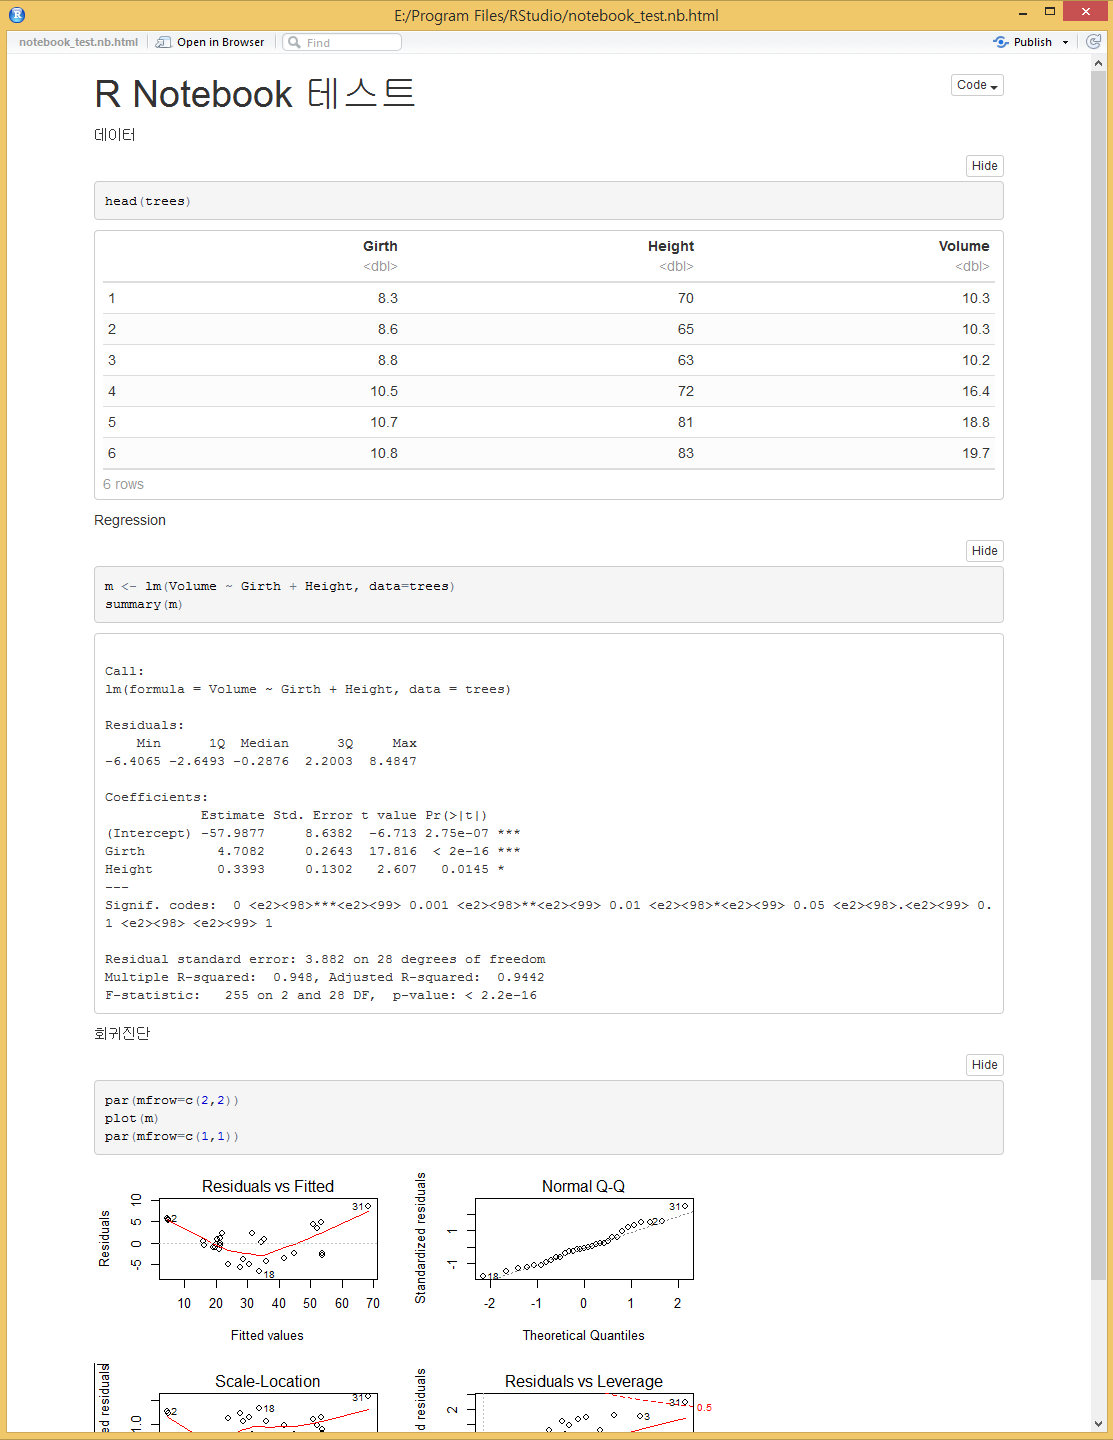Image resolution: width=1113 pixels, height=1440 pixels.
Task: Select the notebook_test.nb.html tab label
Action: pyautogui.click(x=78, y=42)
